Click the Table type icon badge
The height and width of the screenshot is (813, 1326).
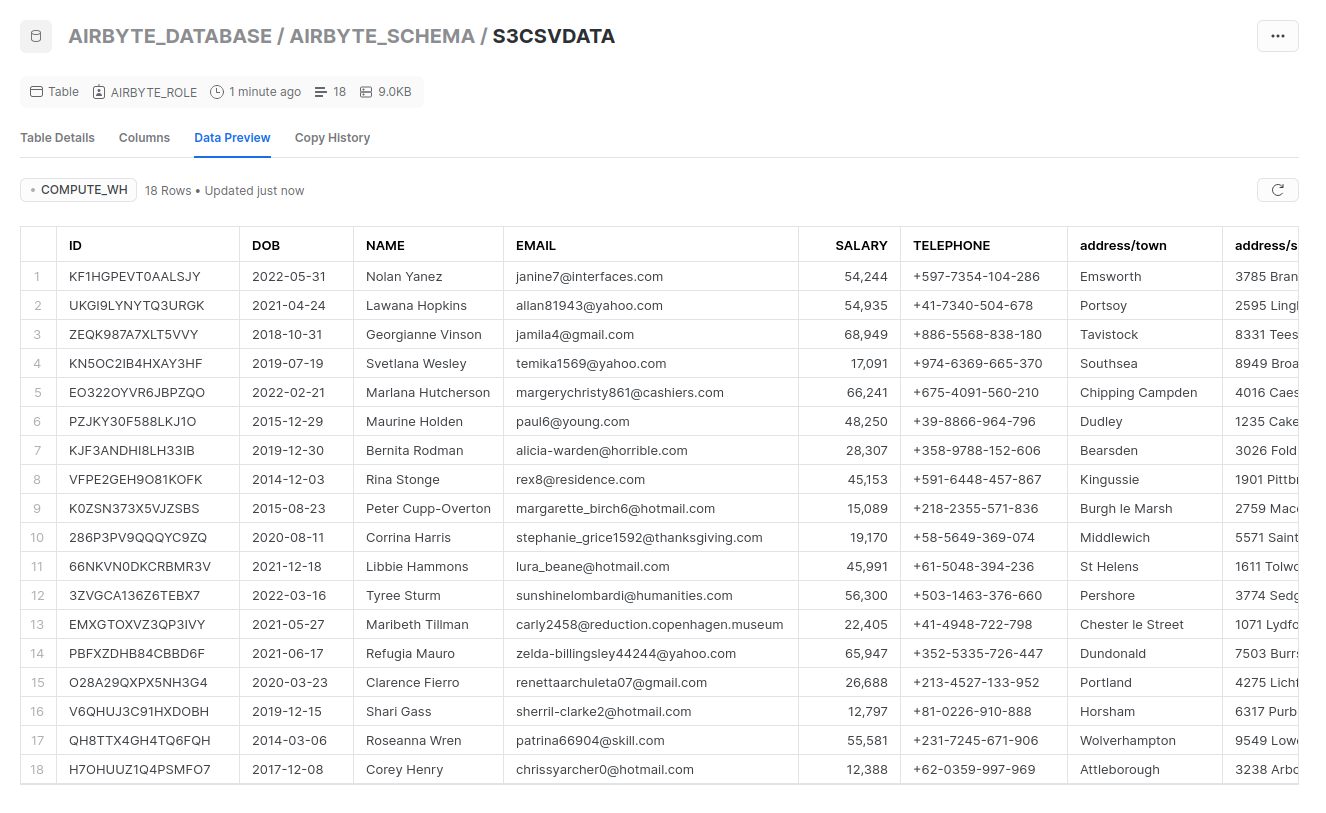point(36,91)
